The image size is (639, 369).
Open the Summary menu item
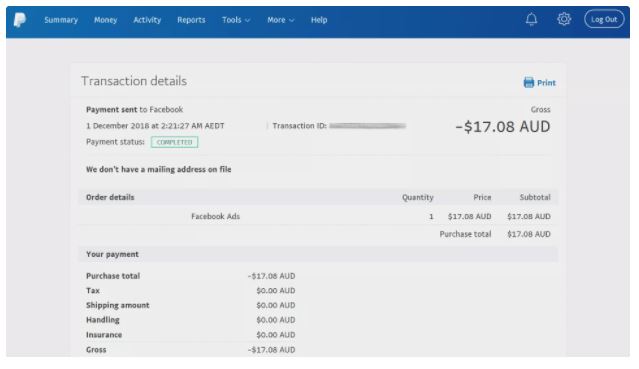(x=61, y=20)
